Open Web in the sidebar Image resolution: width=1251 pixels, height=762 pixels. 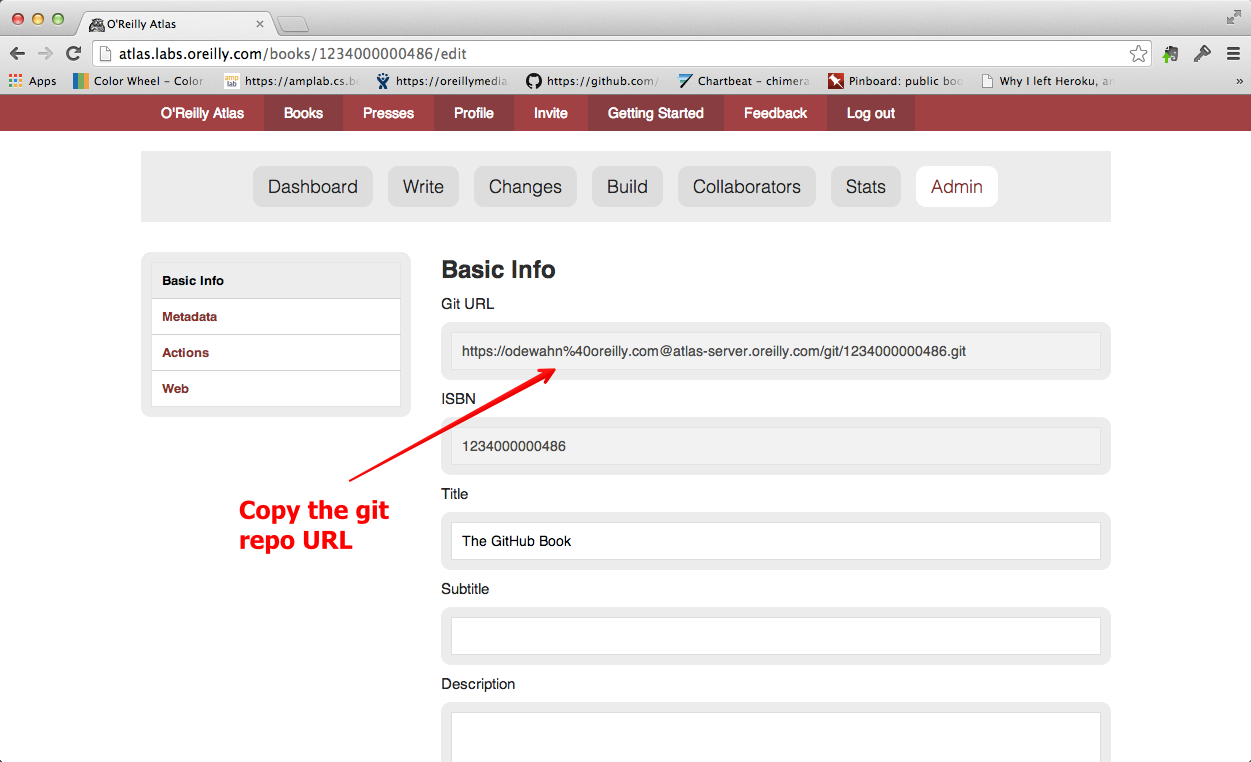(276, 389)
